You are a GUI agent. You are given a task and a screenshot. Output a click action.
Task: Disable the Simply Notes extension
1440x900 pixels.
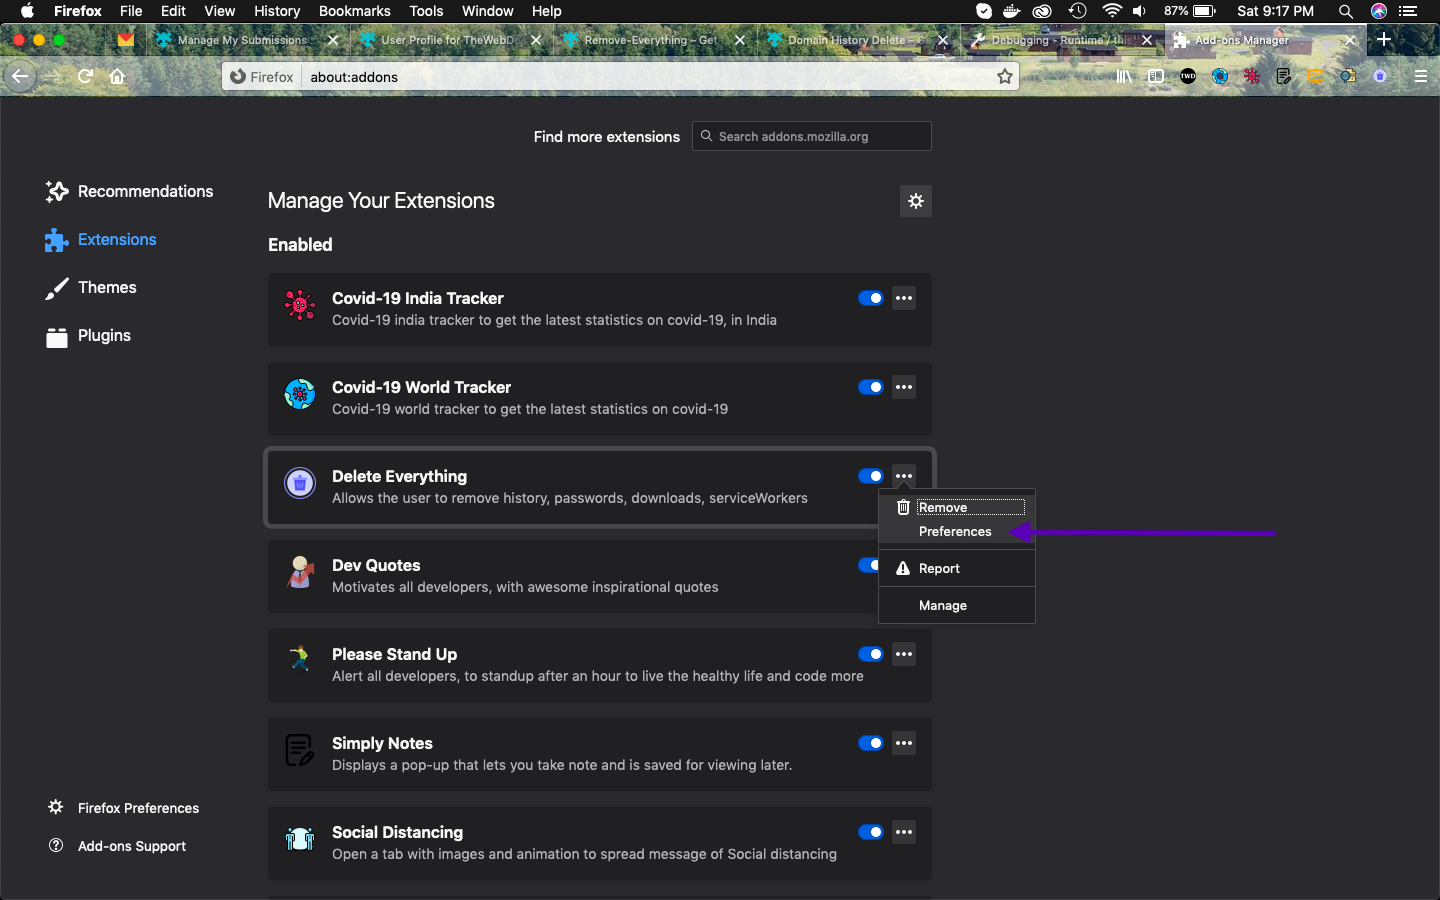(871, 743)
